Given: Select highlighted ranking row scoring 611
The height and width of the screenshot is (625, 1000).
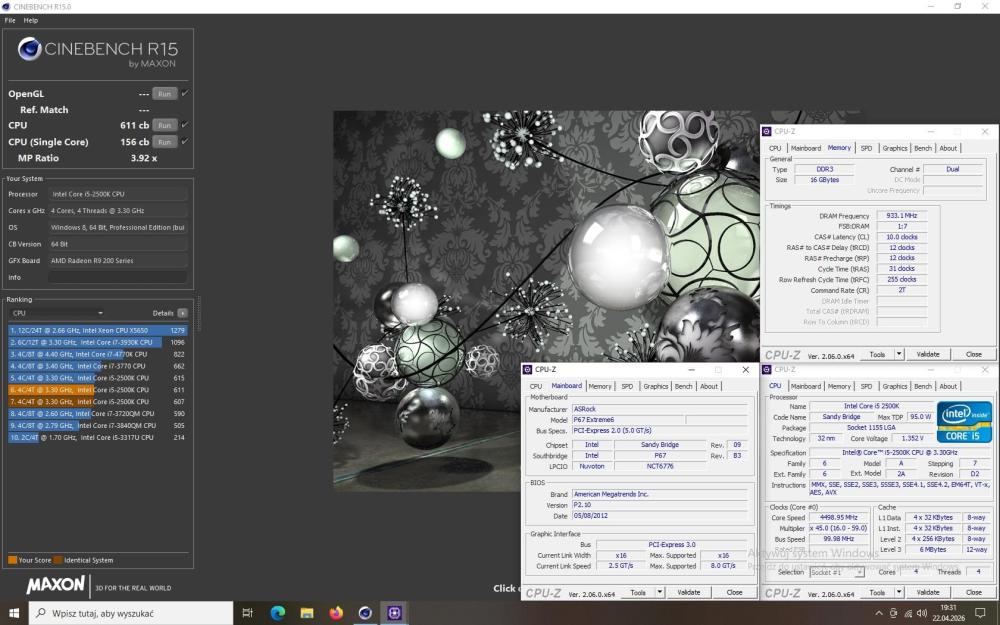Looking at the screenshot, I should click(98, 390).
